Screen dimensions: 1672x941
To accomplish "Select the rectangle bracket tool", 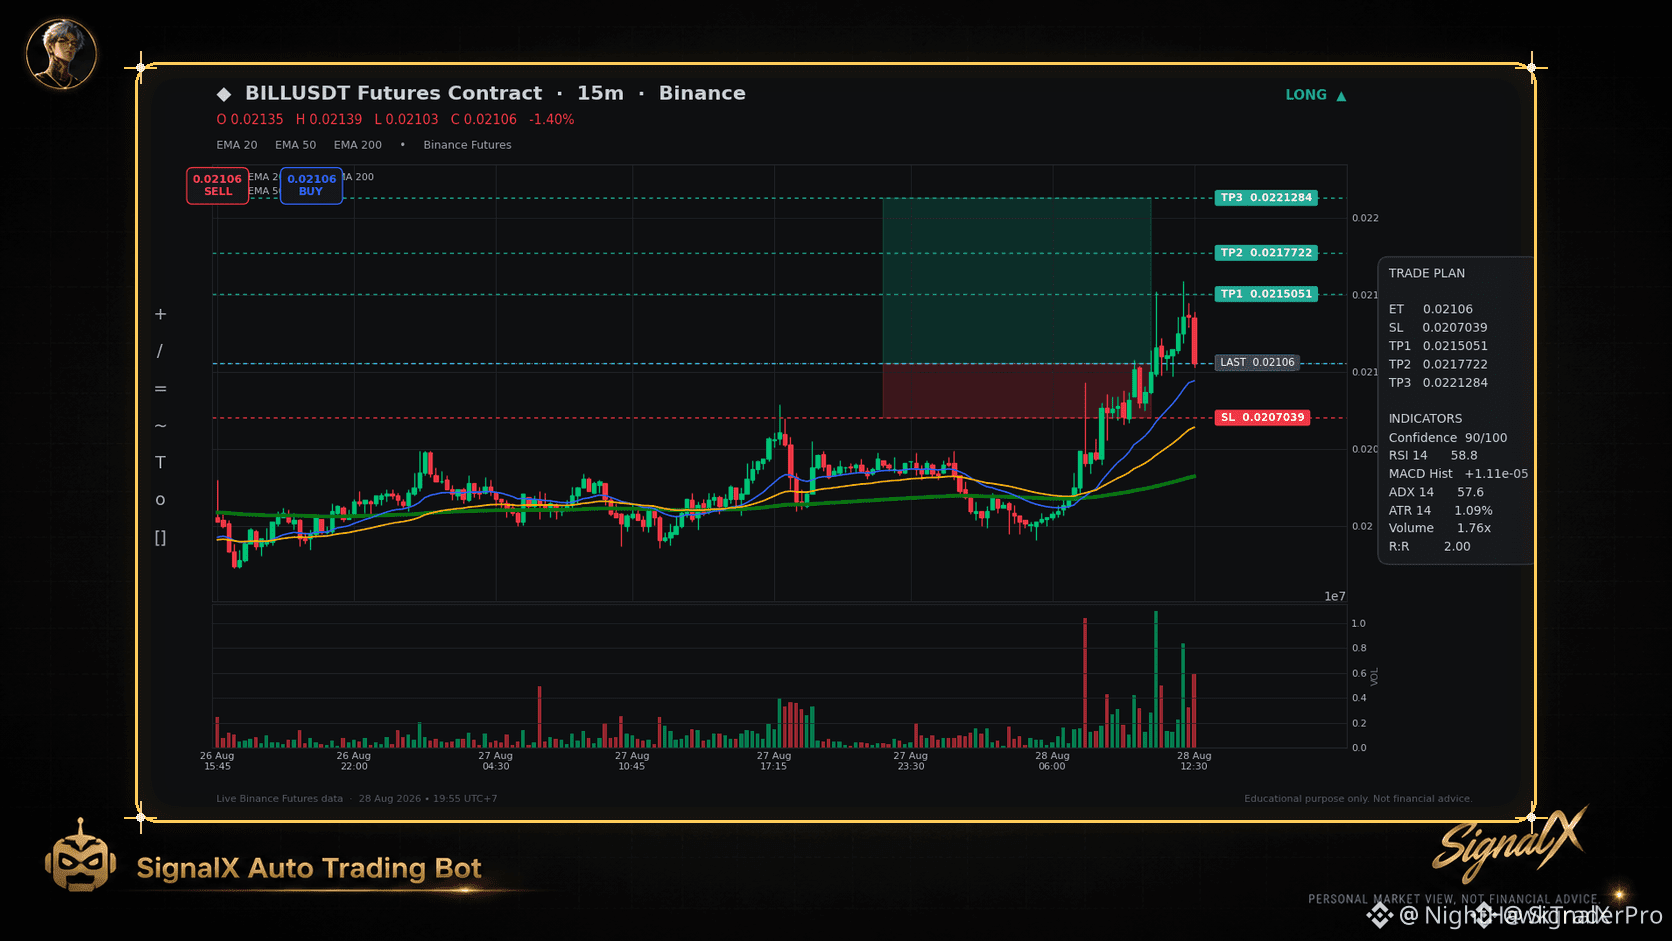I will coord(160,538).
